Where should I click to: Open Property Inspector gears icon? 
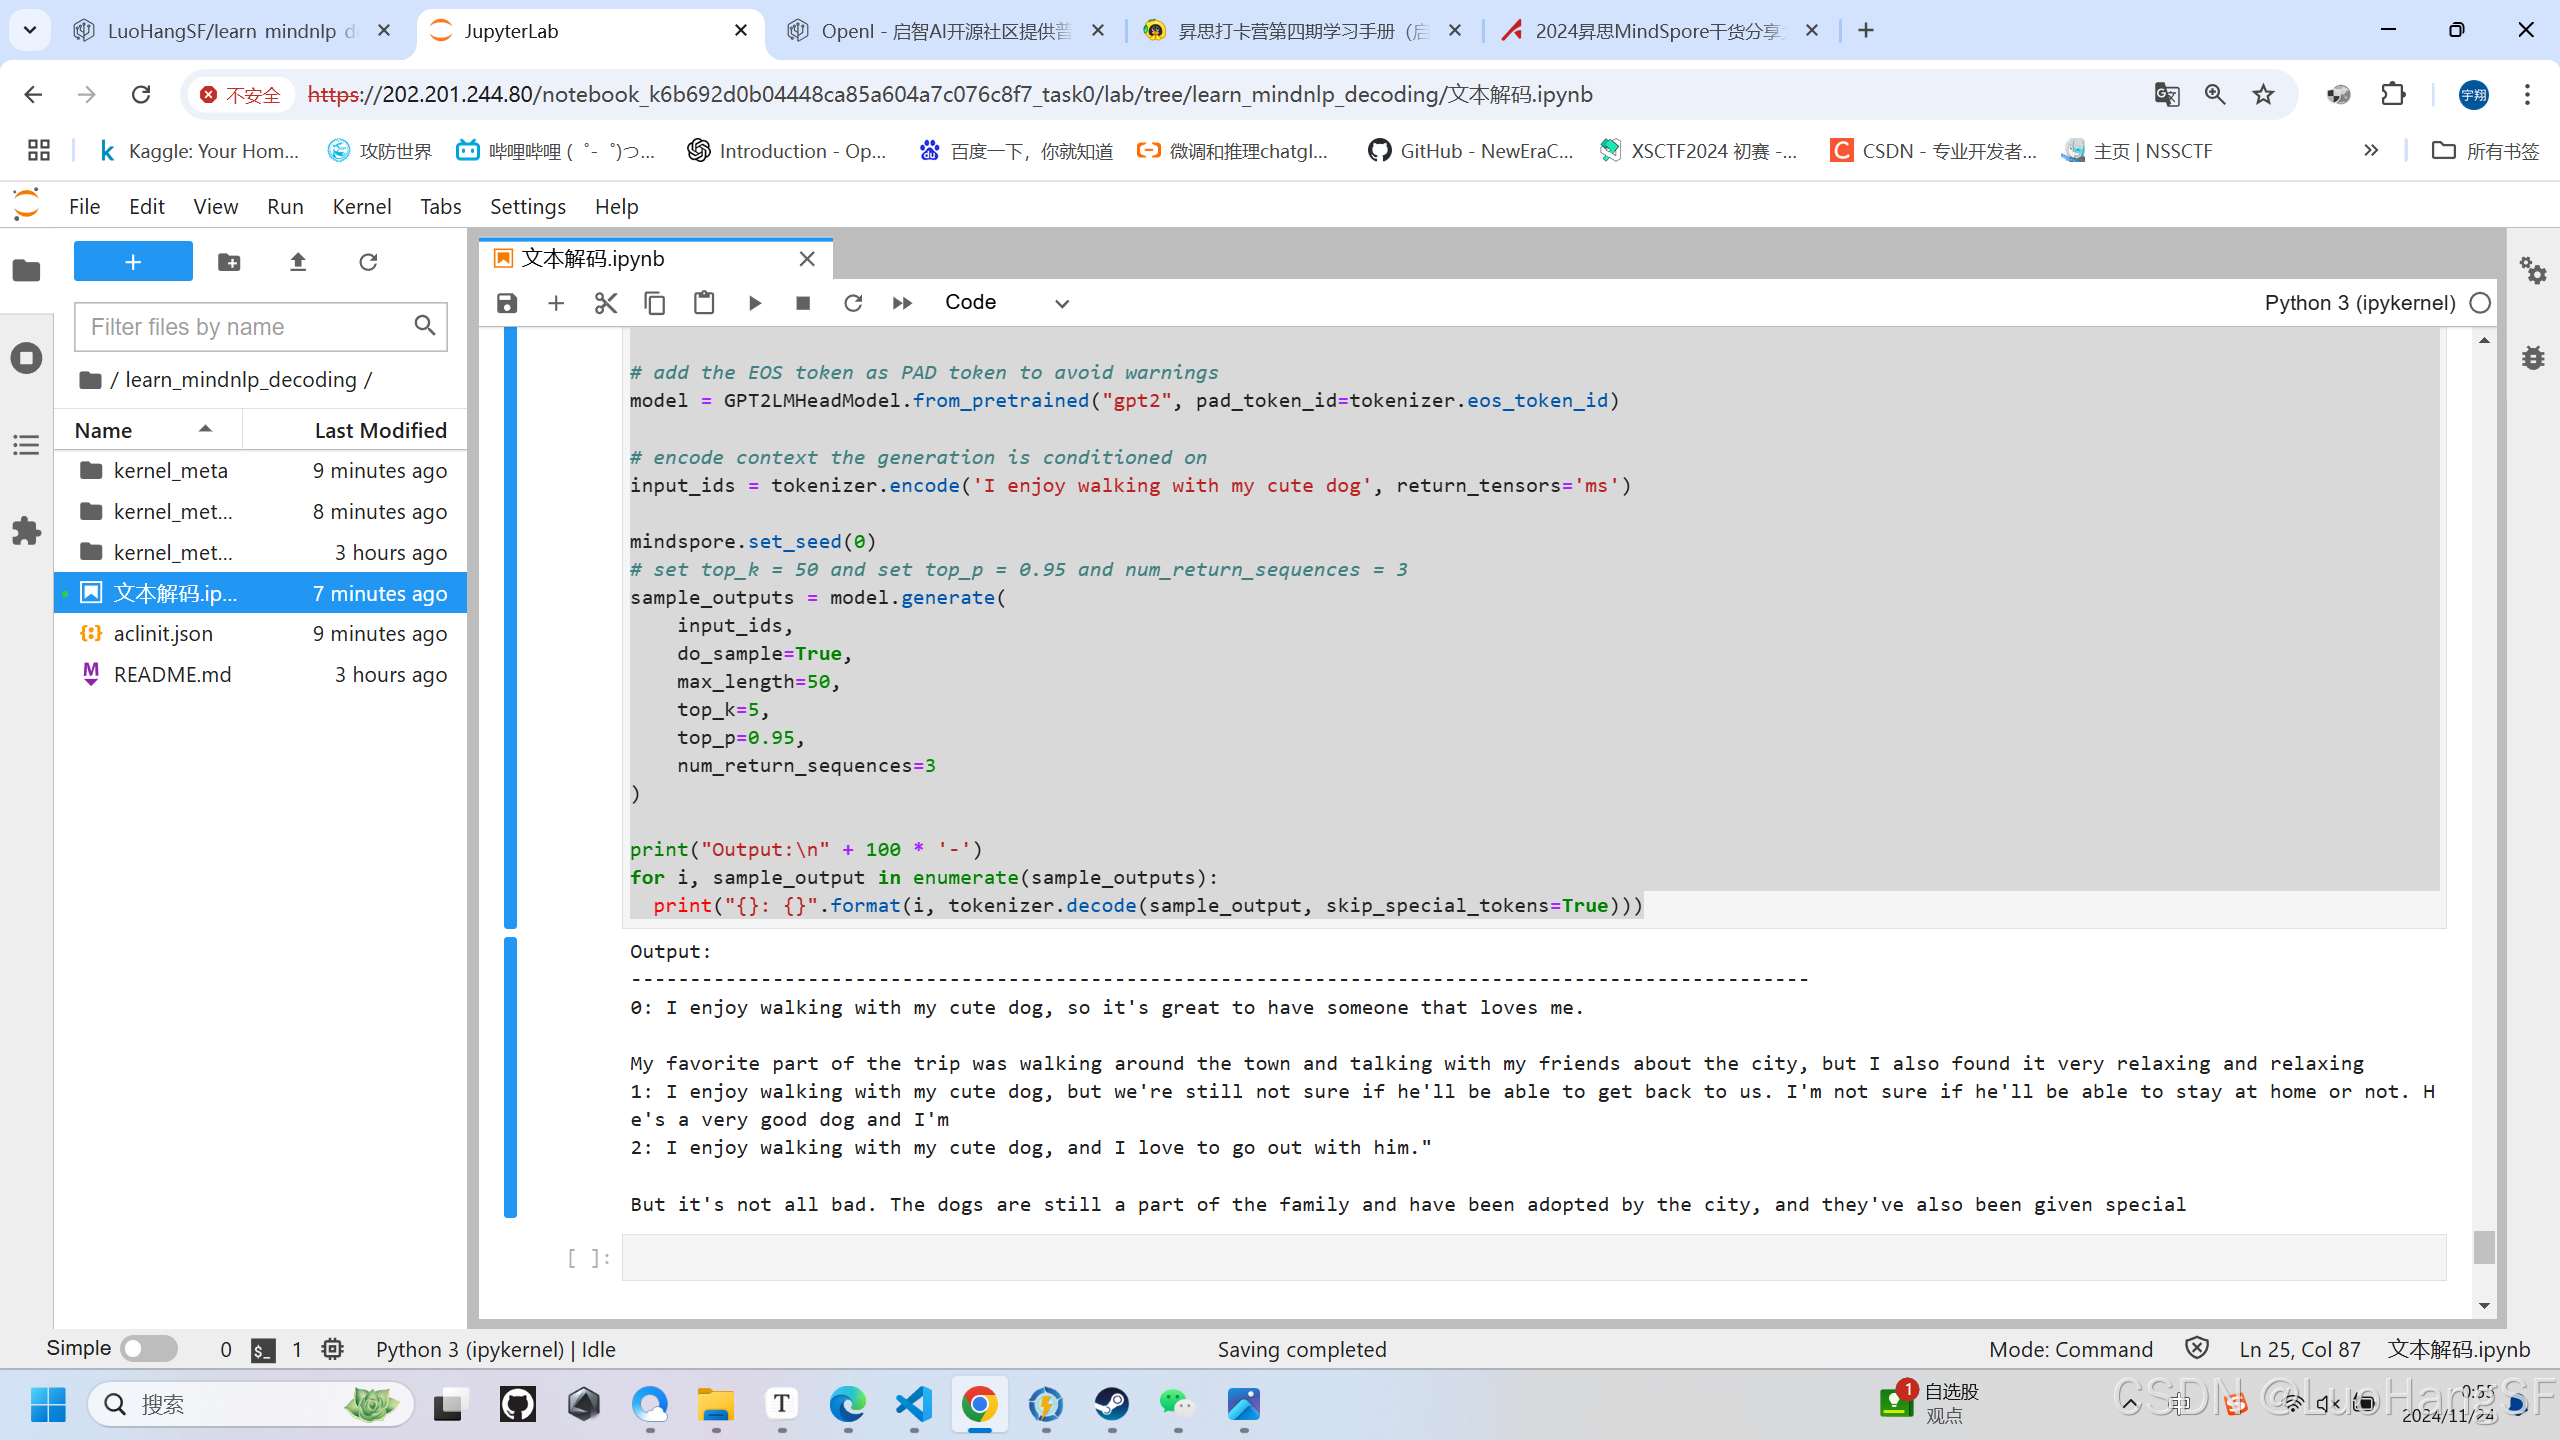(x=2533, y=271)
